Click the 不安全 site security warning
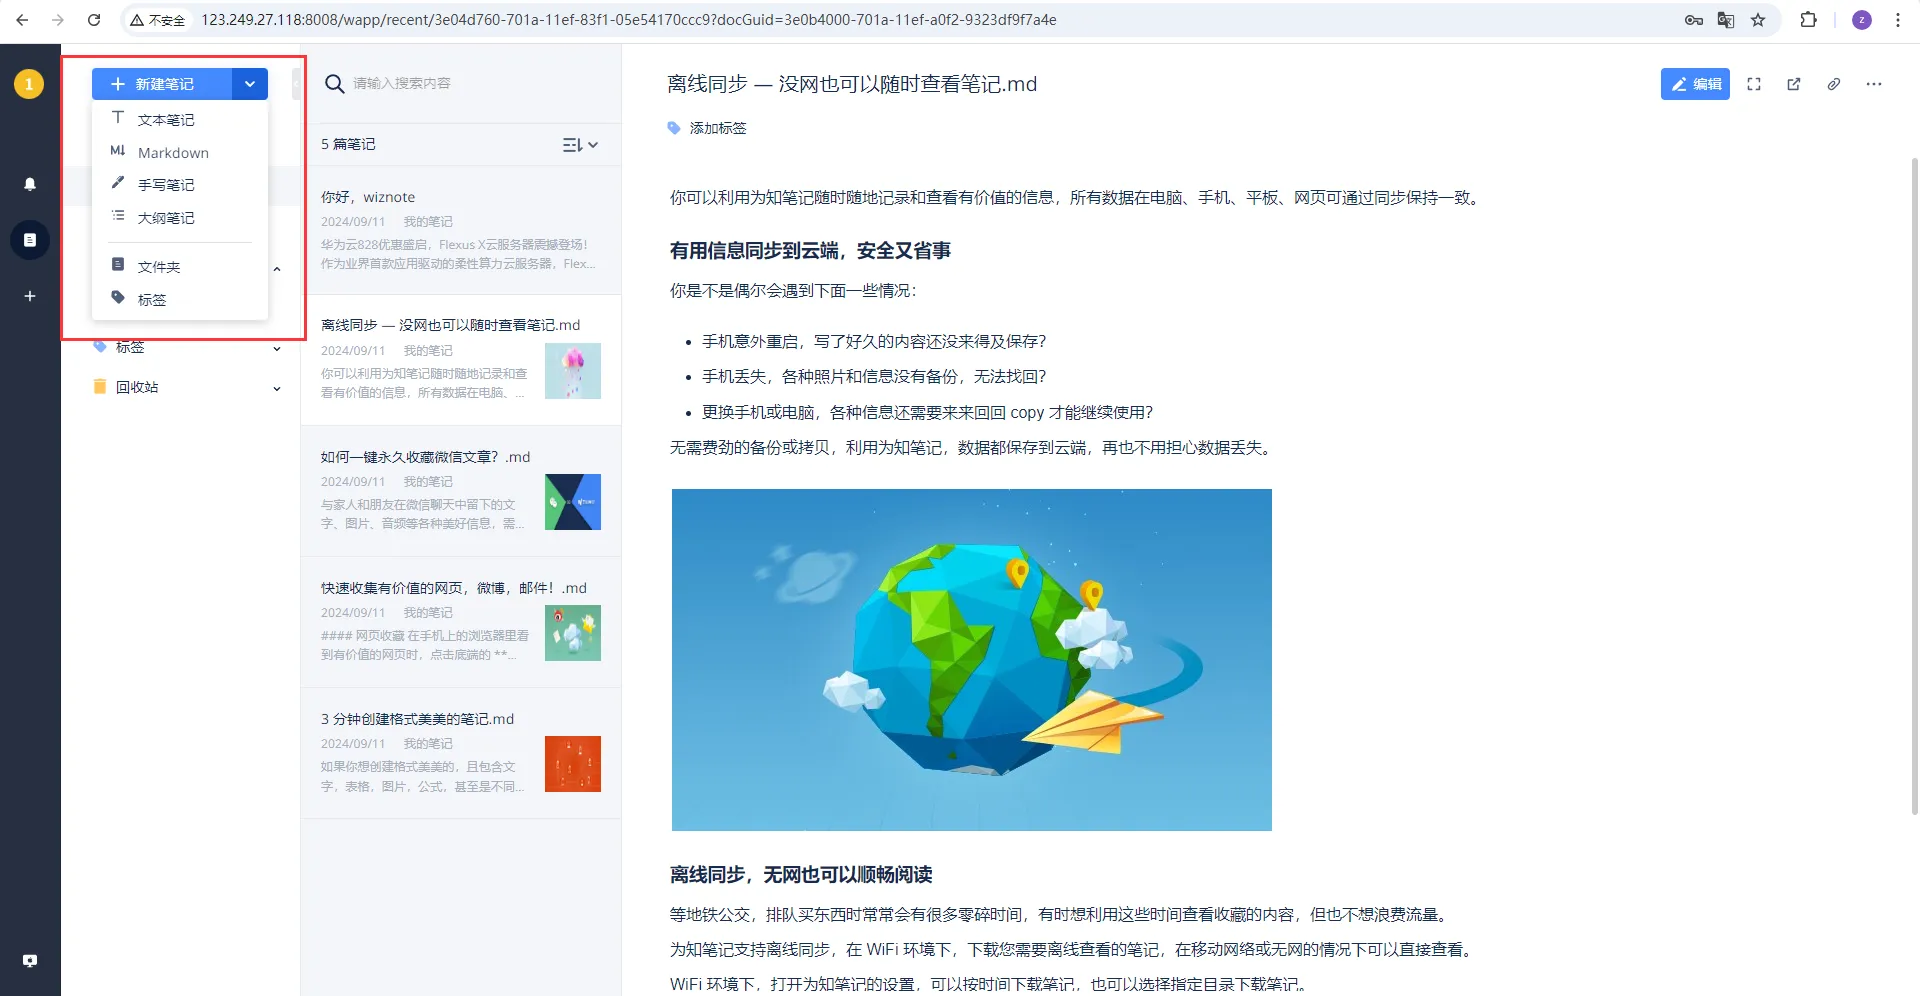Screen dimensions: 1920x996 pyautogui.click(x=158, y=20)
